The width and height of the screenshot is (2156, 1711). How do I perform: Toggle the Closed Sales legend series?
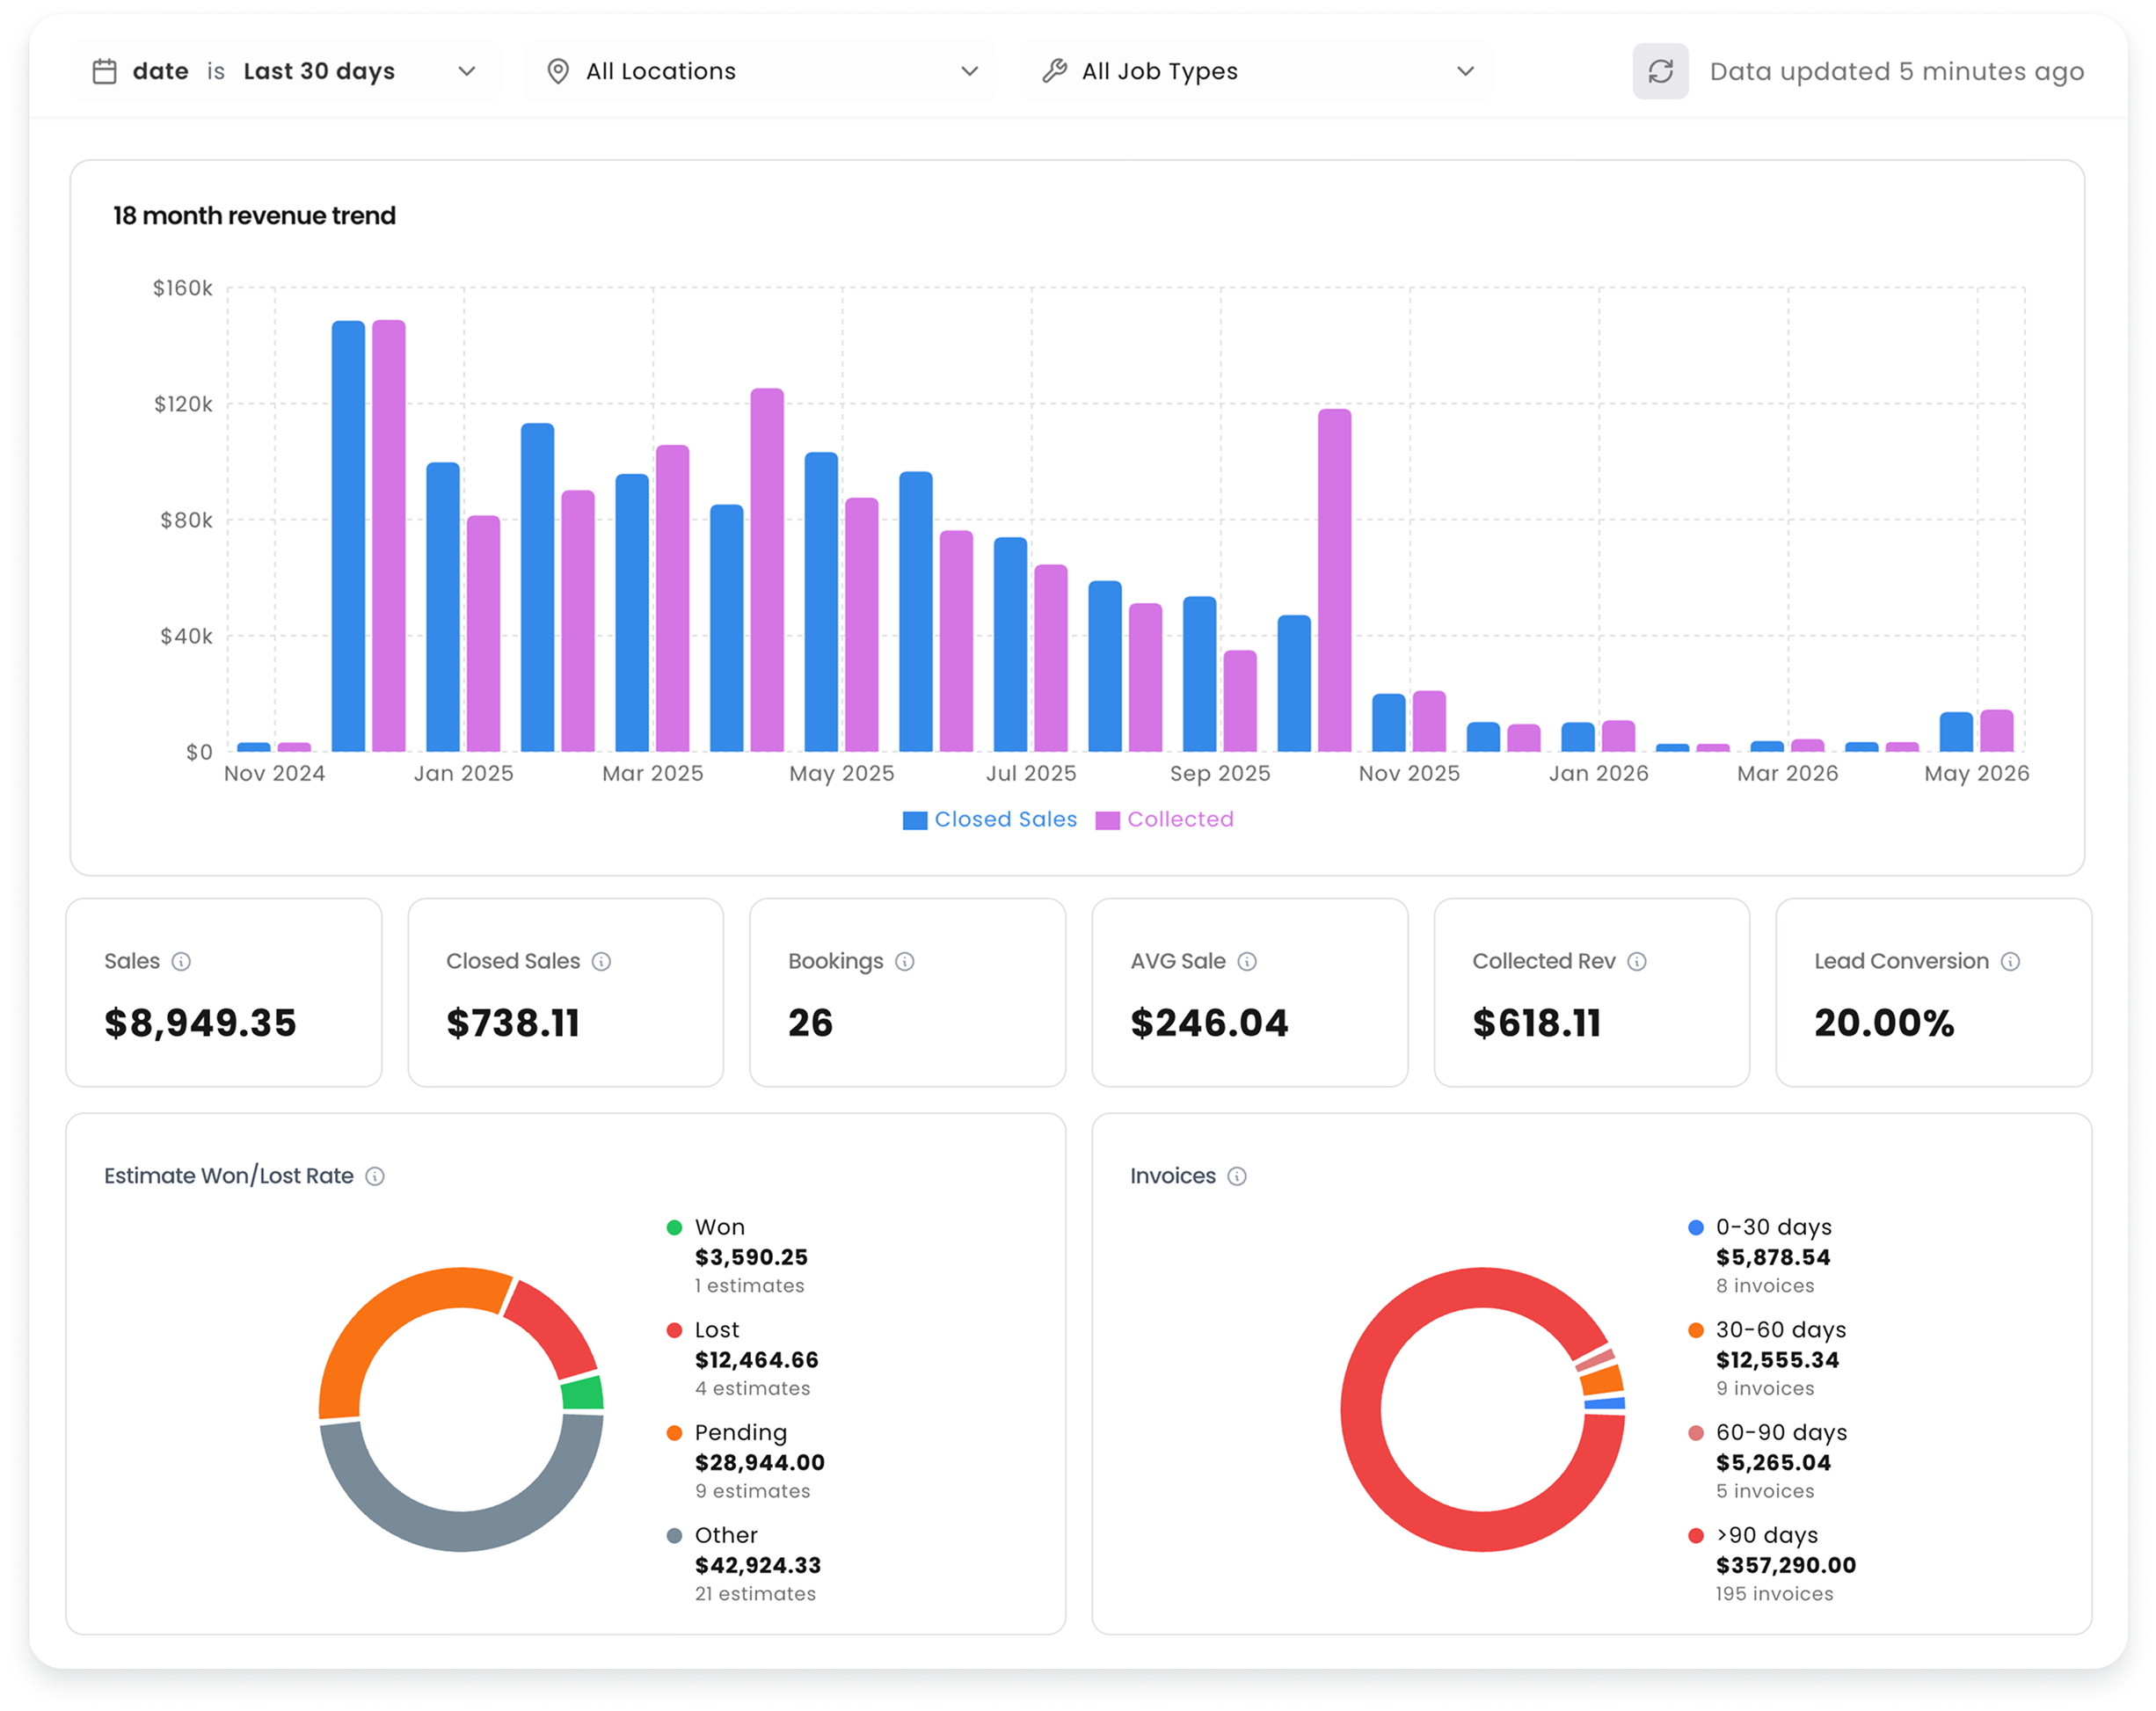[990, 820]
